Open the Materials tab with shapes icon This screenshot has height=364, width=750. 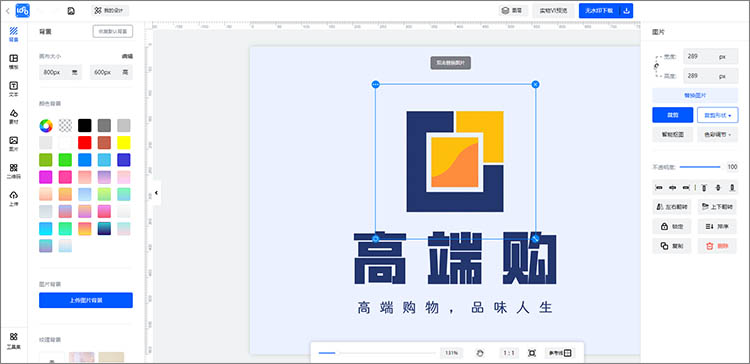(x=13, y=116)
